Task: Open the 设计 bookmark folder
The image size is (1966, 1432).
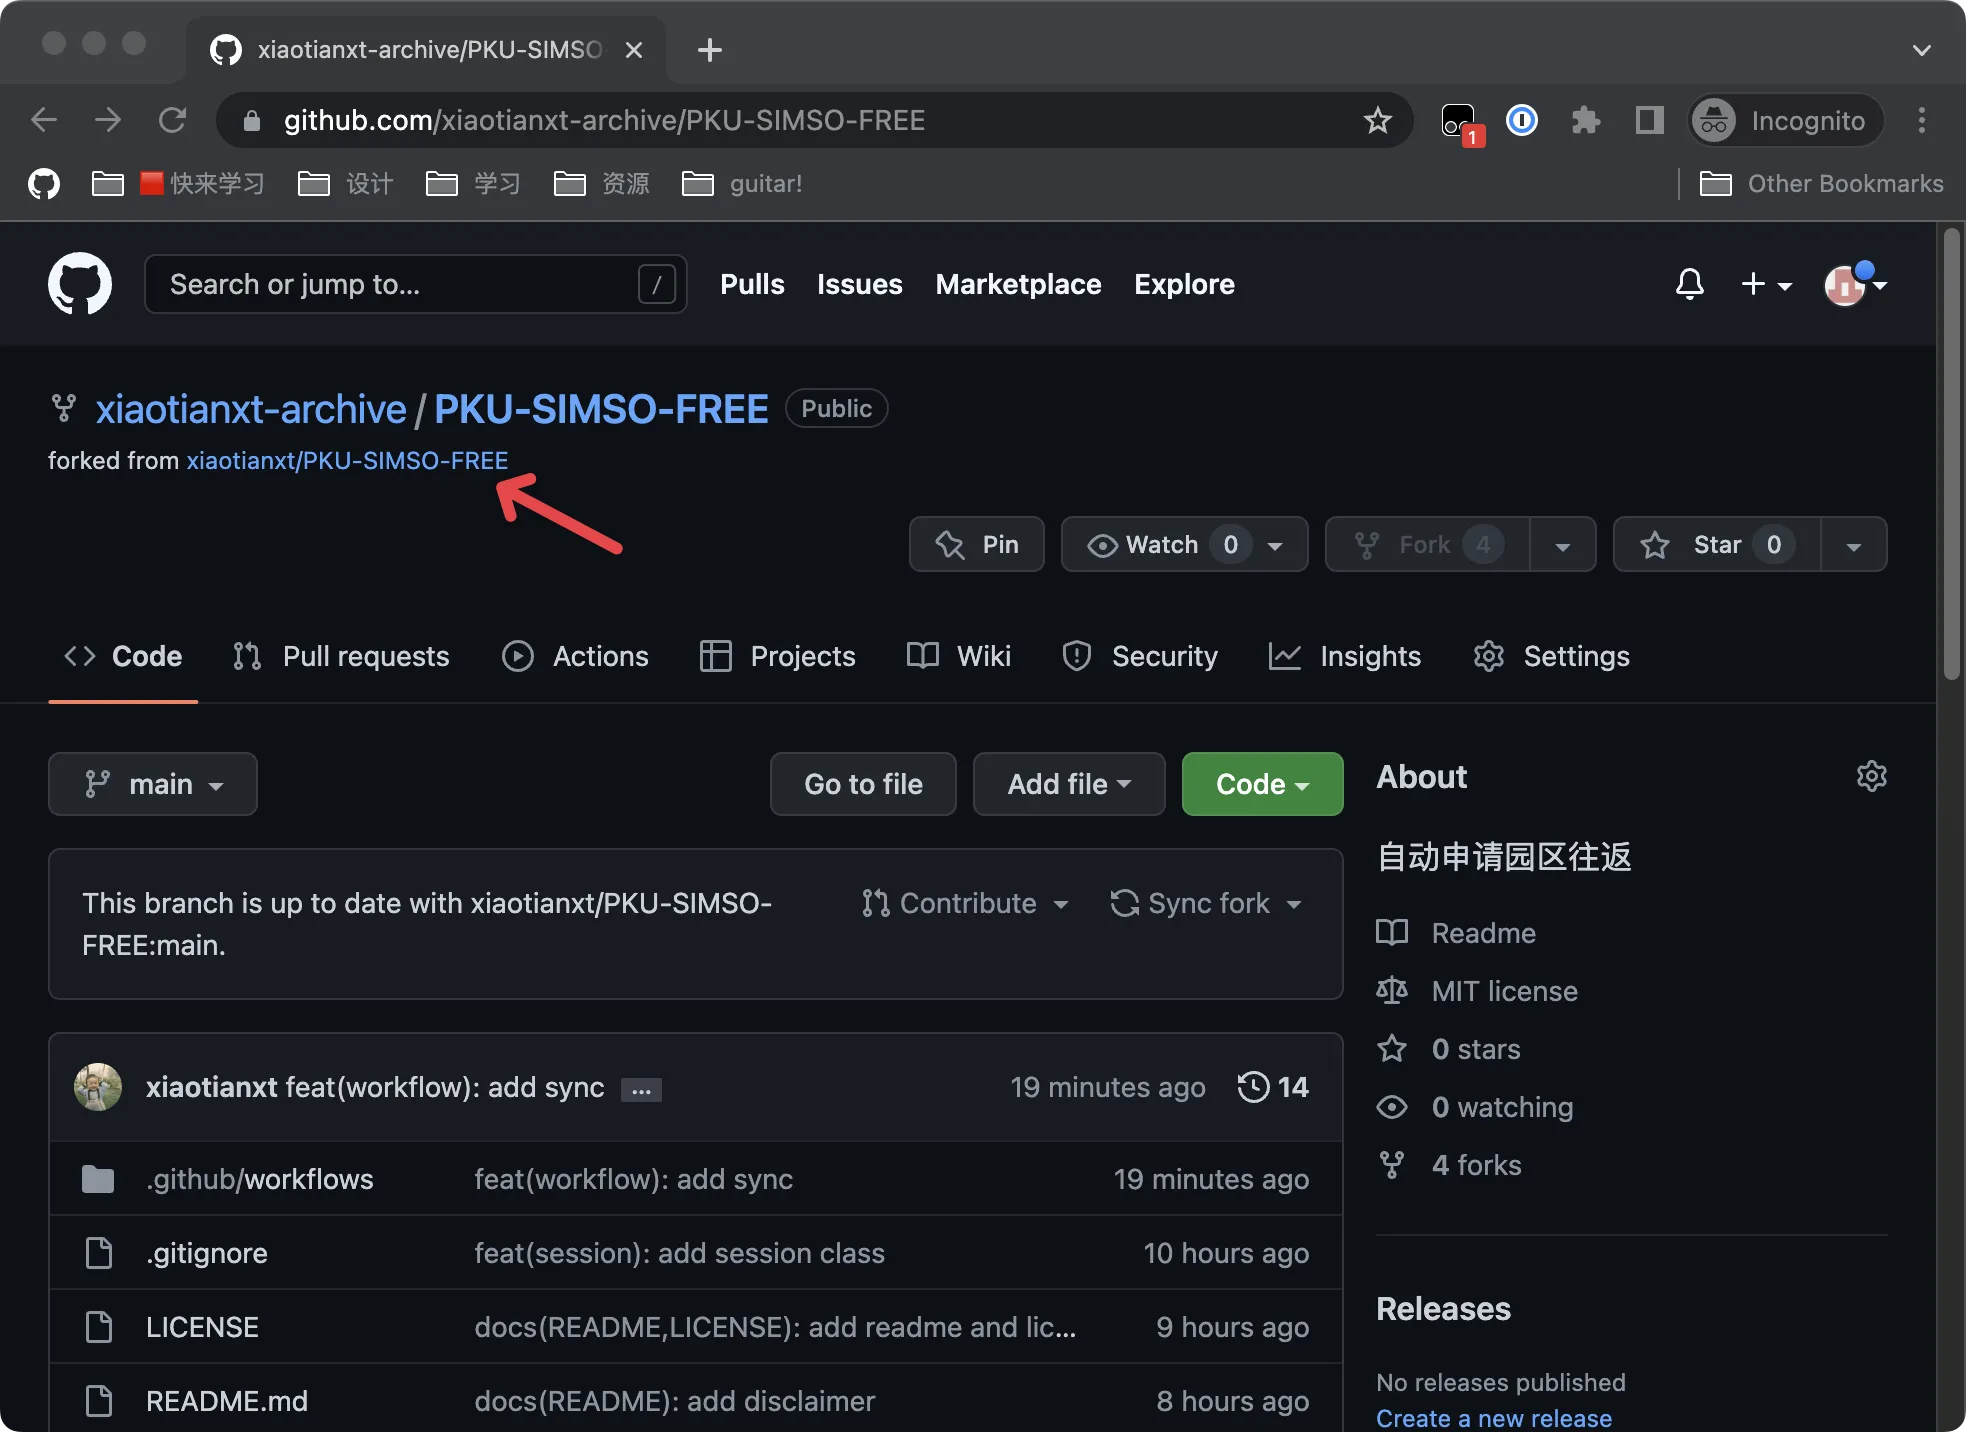Action: tap(346, 184)
